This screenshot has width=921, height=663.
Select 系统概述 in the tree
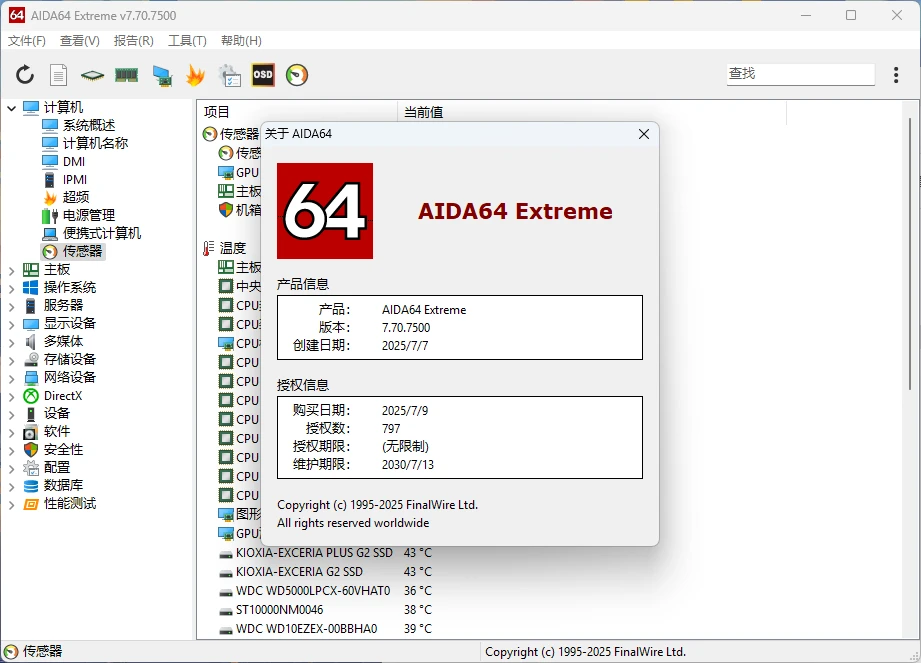(89, 125)
